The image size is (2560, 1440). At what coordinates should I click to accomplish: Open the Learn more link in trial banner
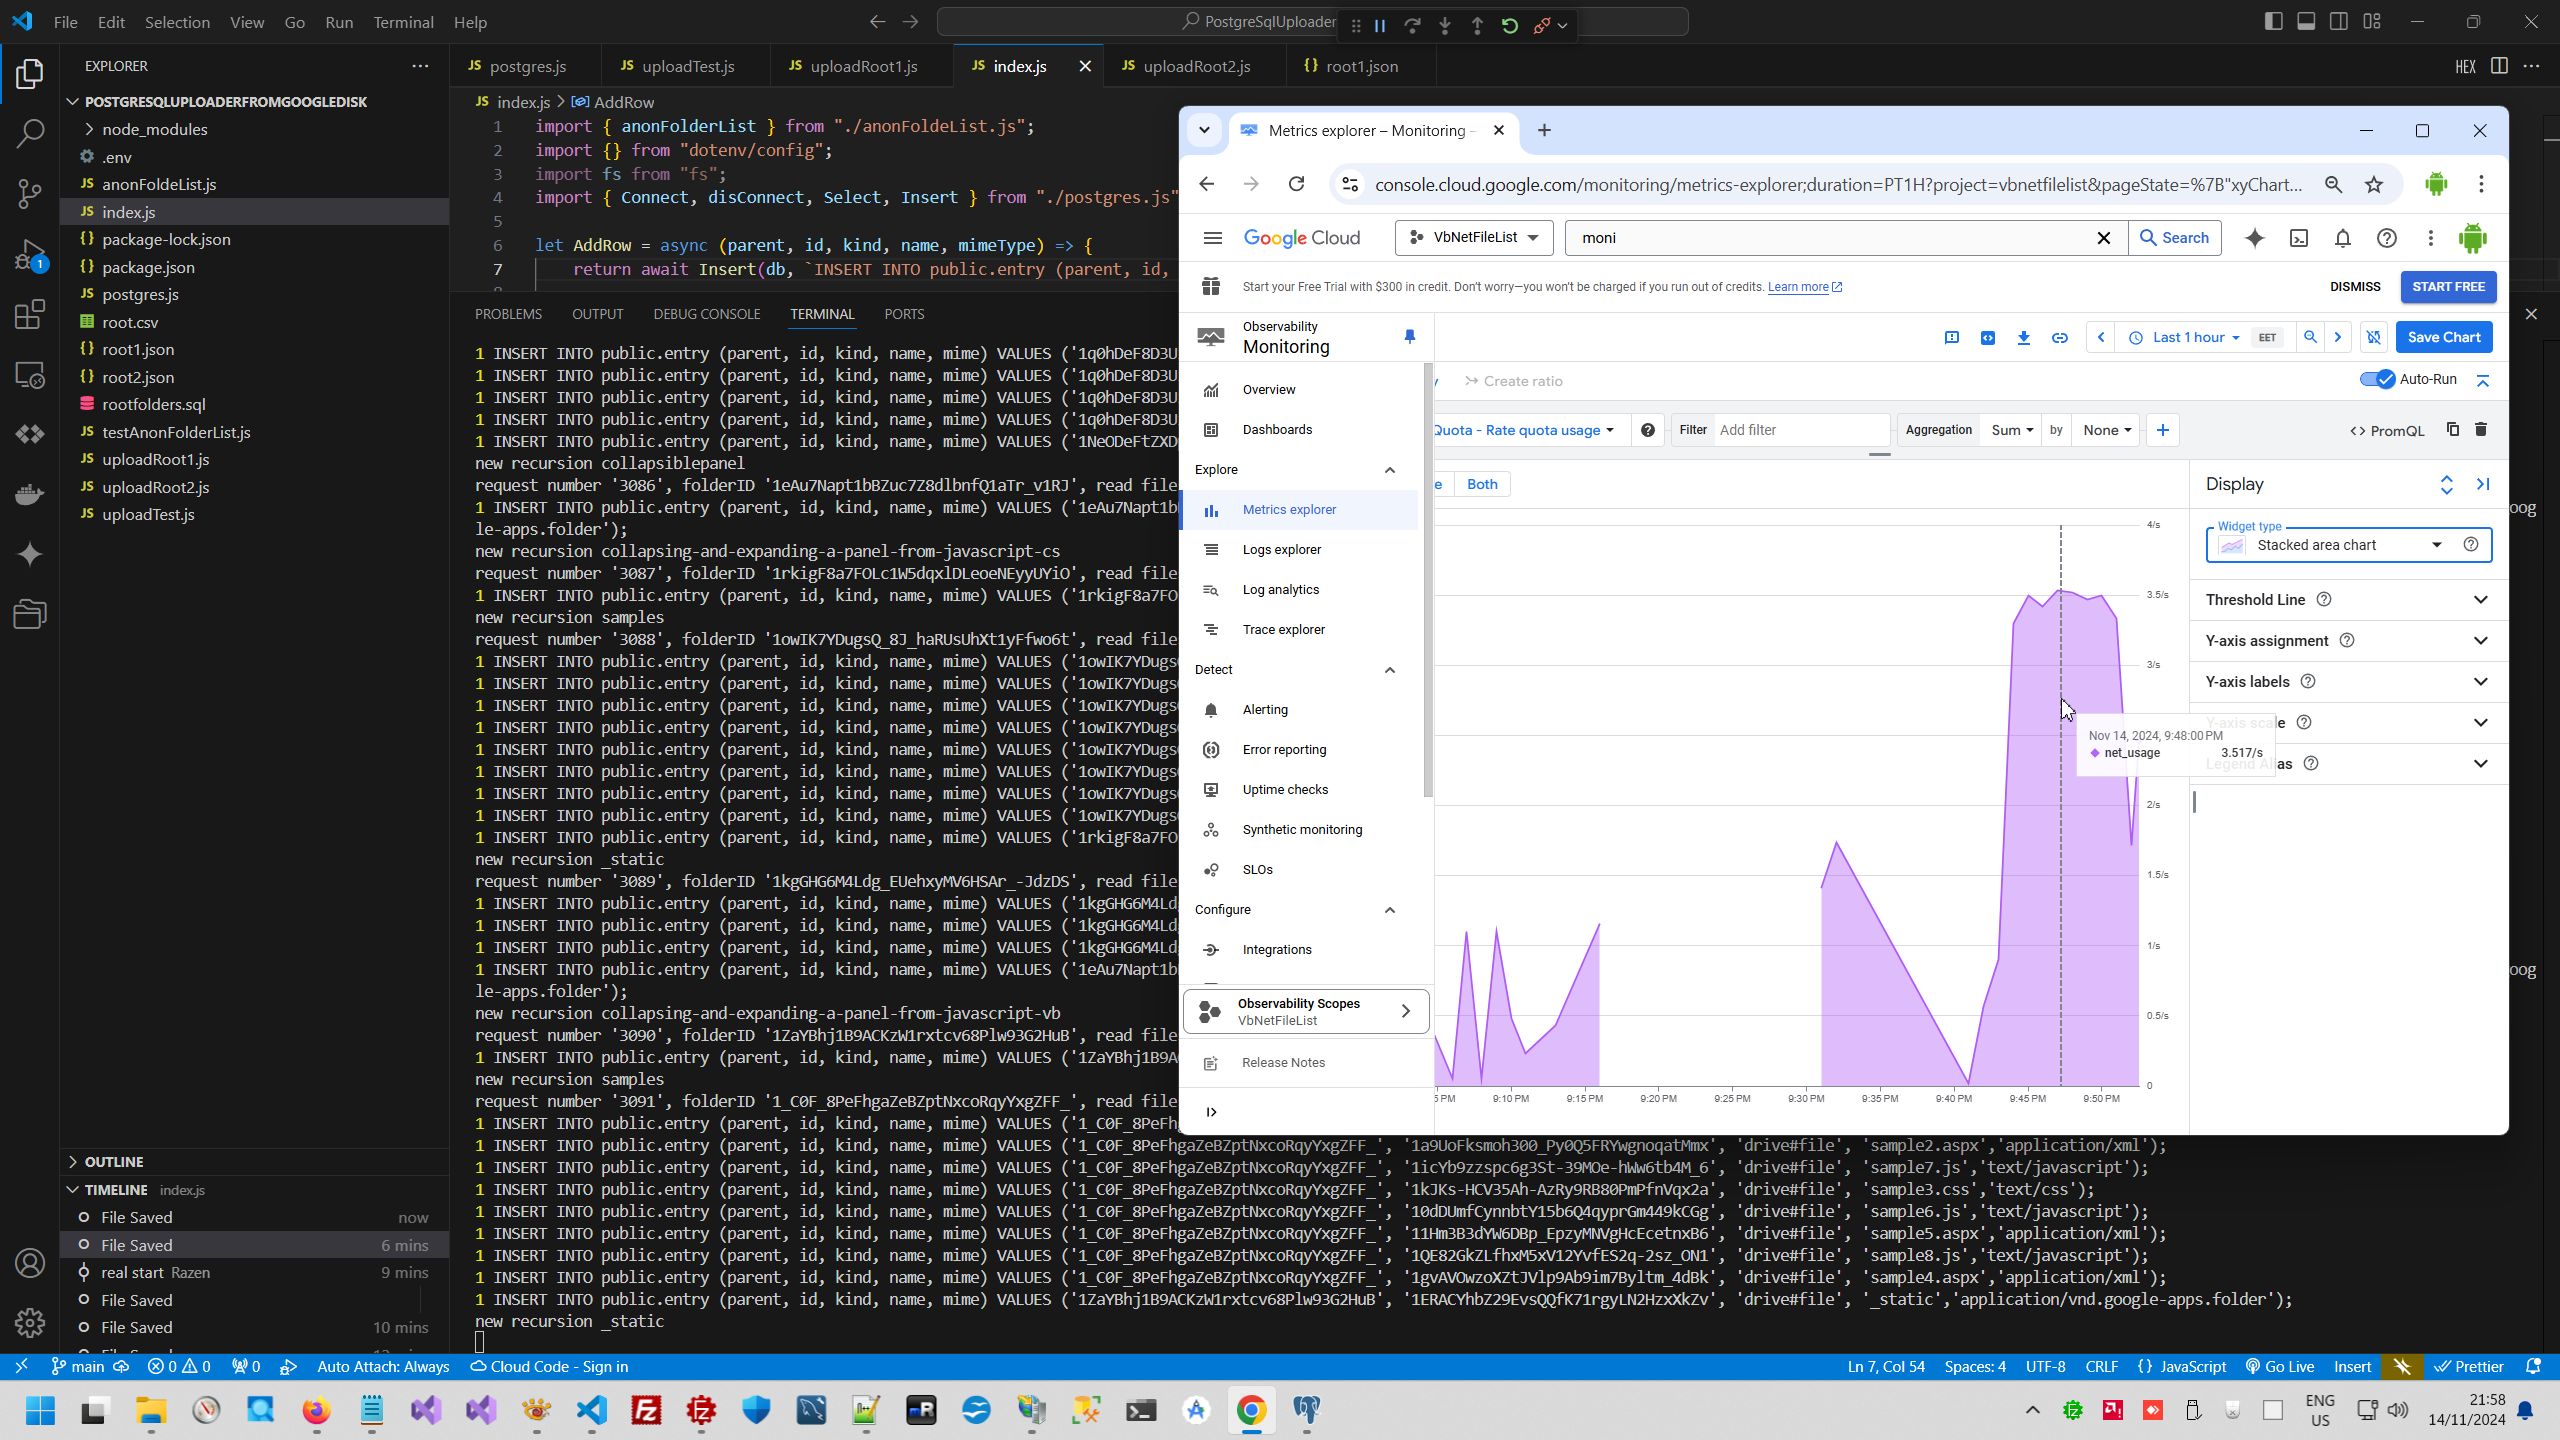coord(1798,287)
